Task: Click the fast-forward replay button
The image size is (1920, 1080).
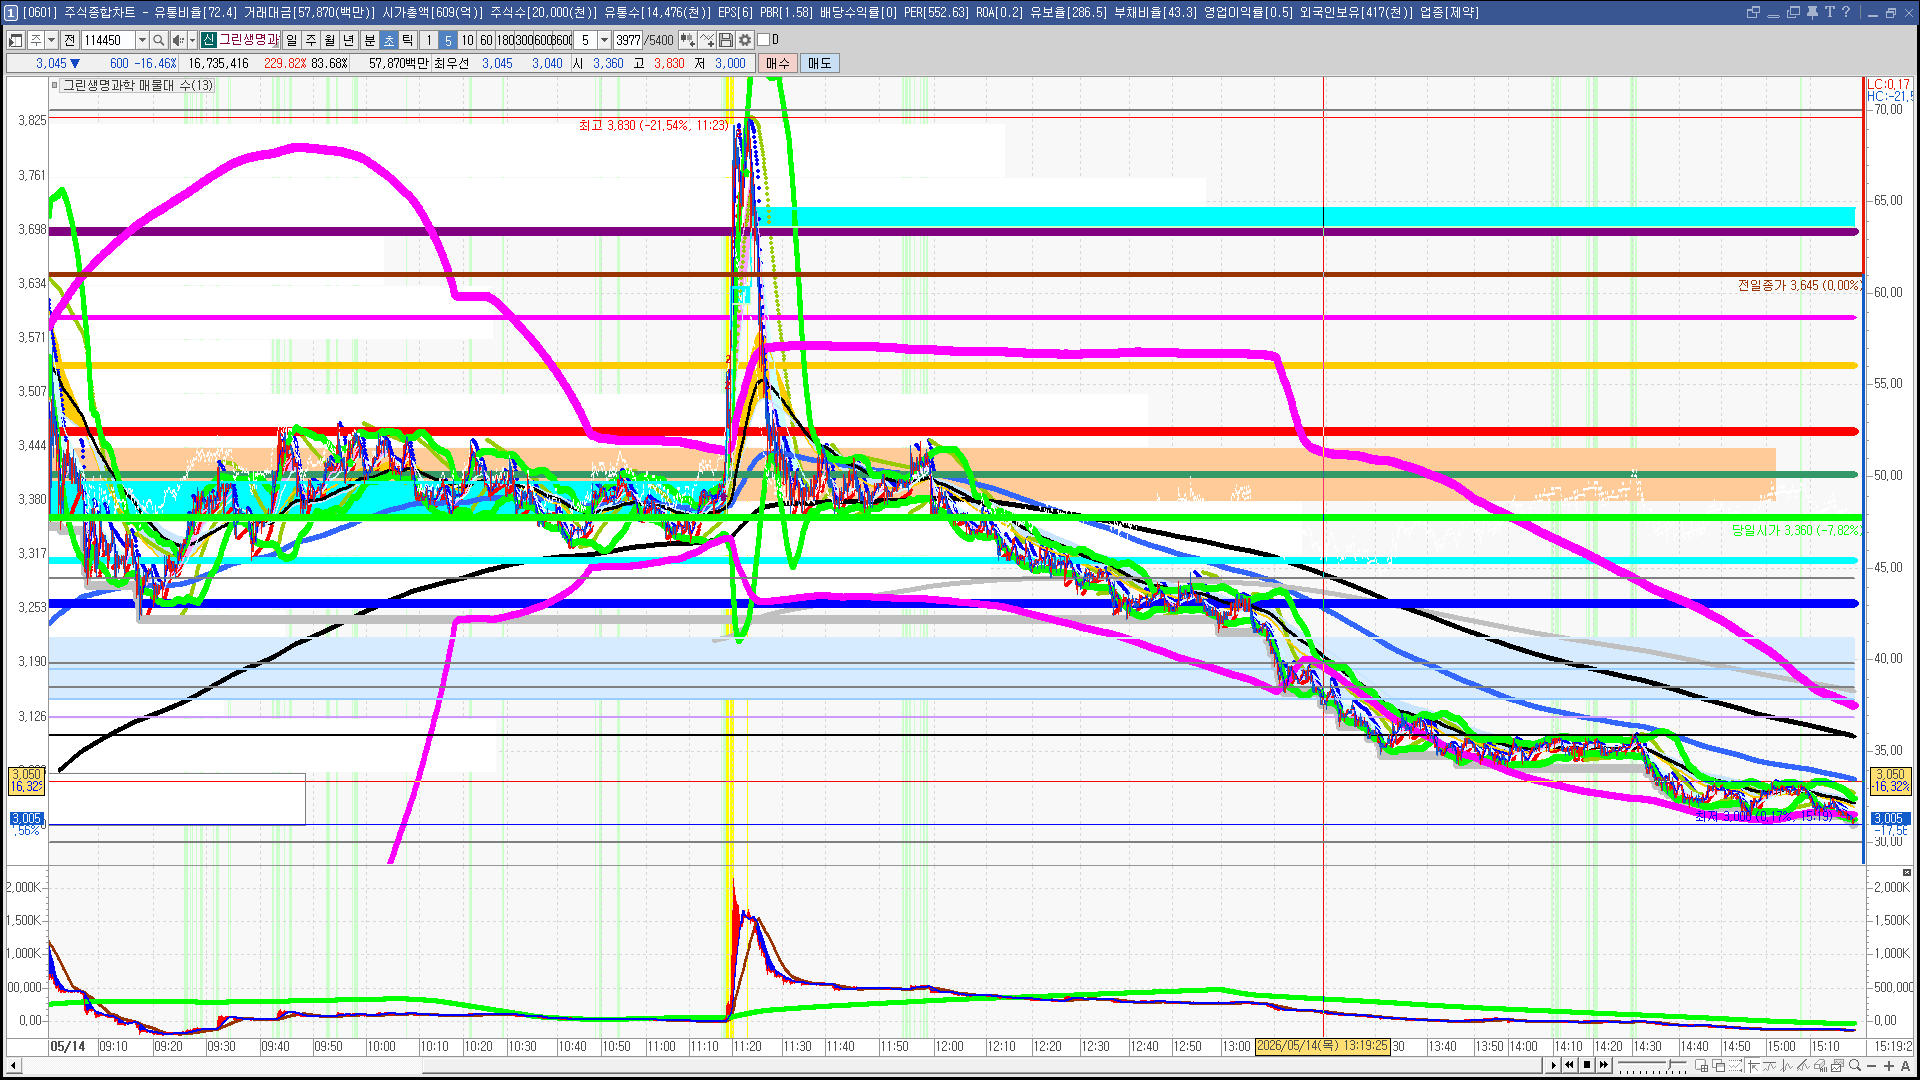Action: coord(1604,1065)
